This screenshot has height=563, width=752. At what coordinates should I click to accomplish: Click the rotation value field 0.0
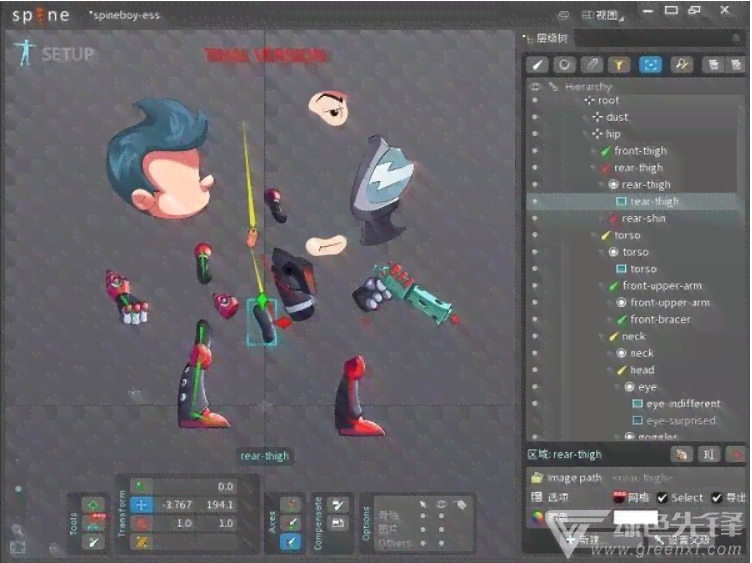pos(196,486)
